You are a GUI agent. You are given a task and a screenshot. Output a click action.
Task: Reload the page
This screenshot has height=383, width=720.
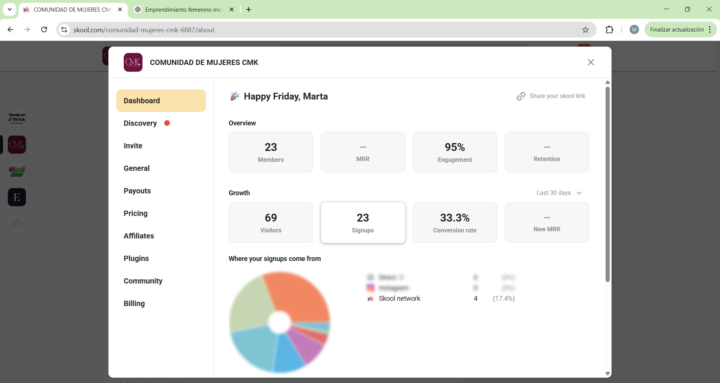click(44, 30)
